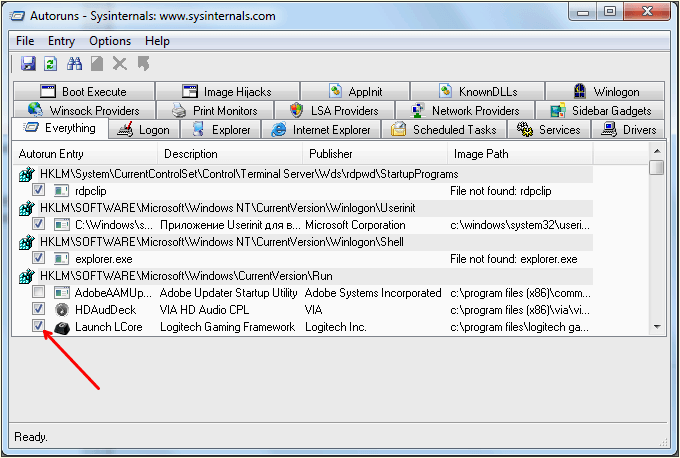Open the Options menu
This screenshot has width=680, height=458.
pos(110,41)
